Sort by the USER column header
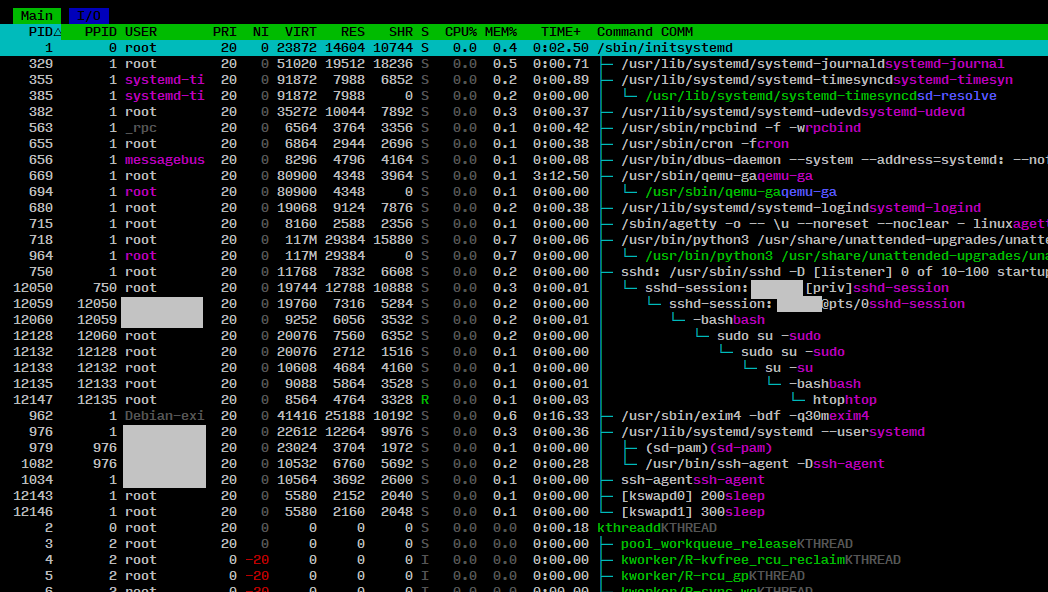Viewport: 1048px width, 592px height. coord(141,32)
